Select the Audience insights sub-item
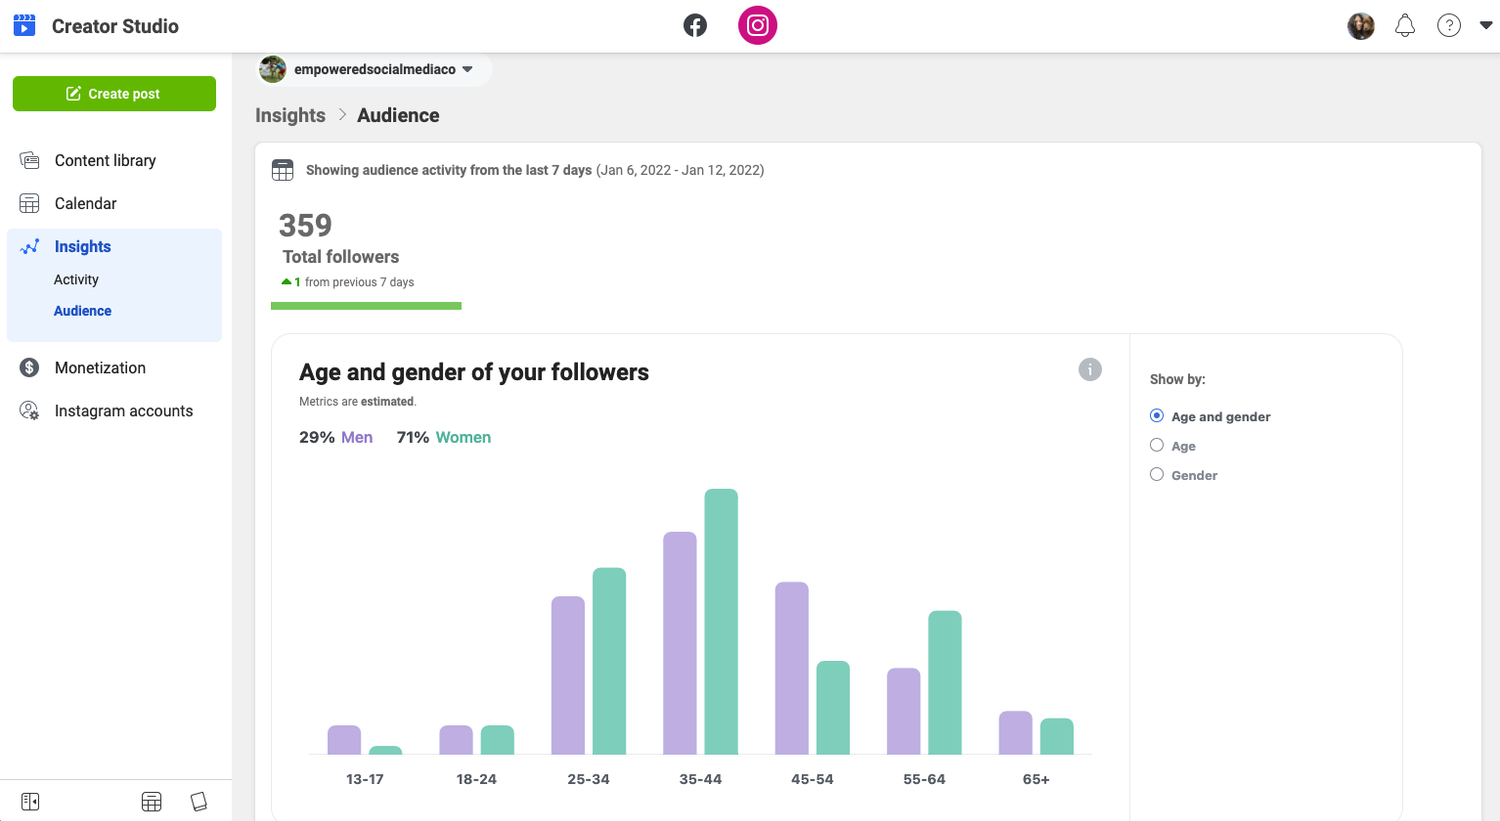 coord(82,310)
